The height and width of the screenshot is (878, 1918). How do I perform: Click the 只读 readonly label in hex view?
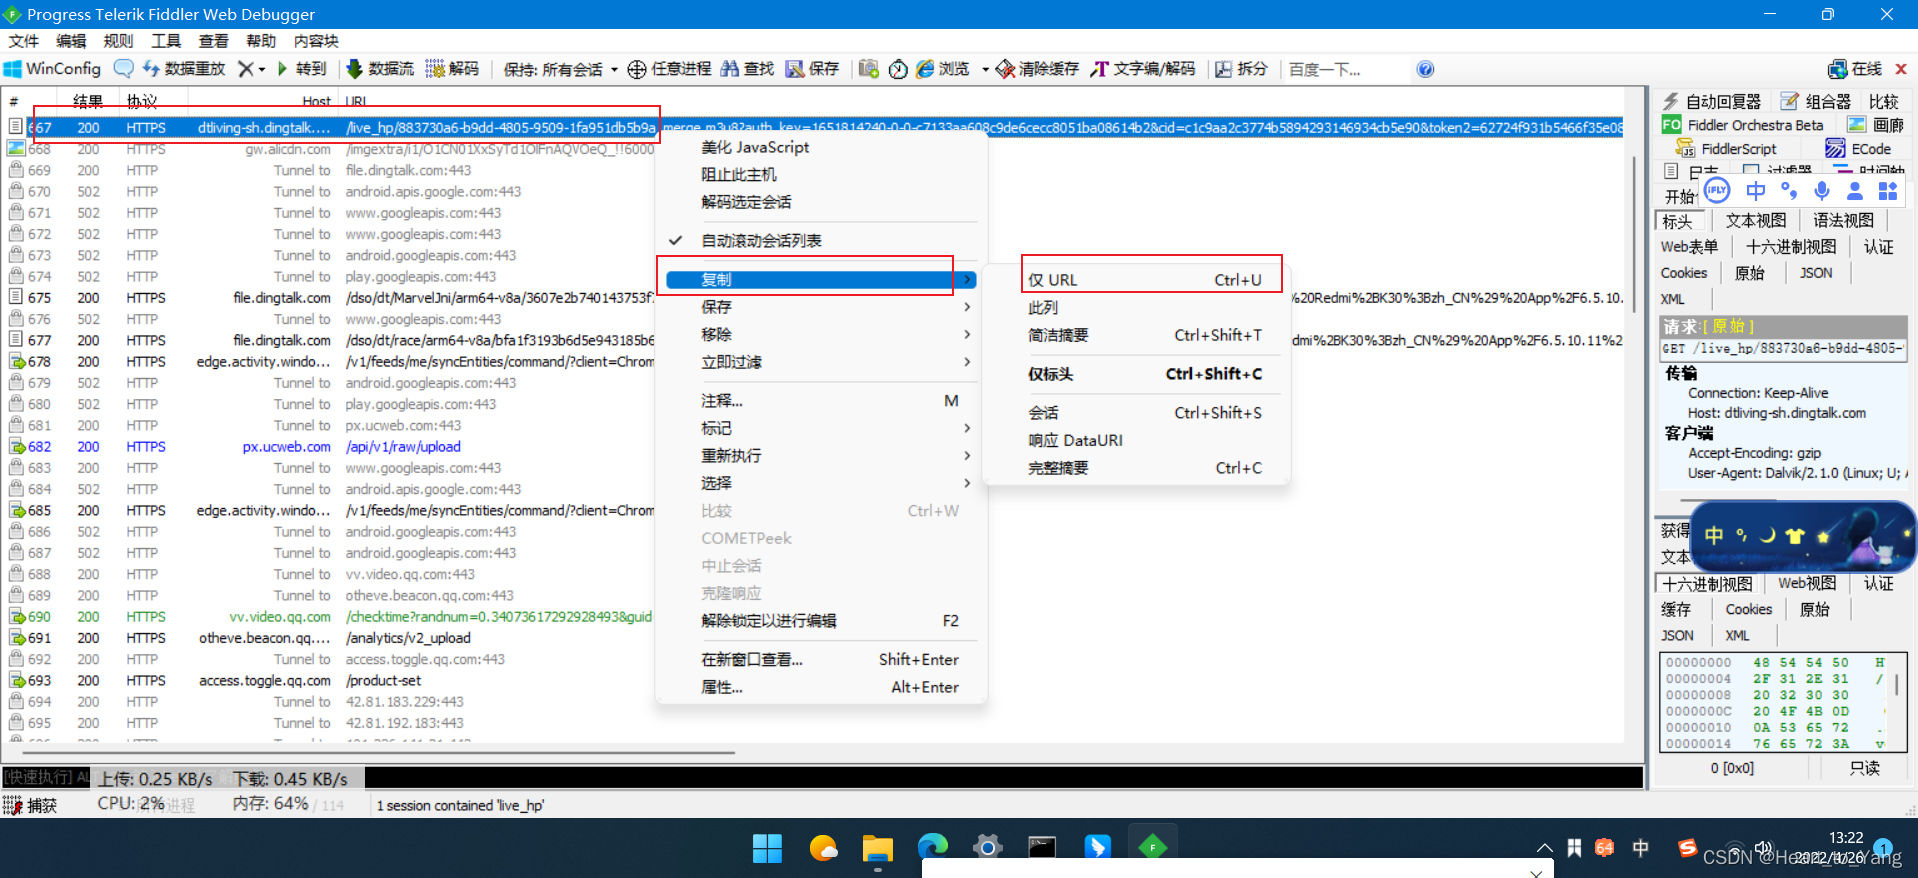coord(1865,768)
